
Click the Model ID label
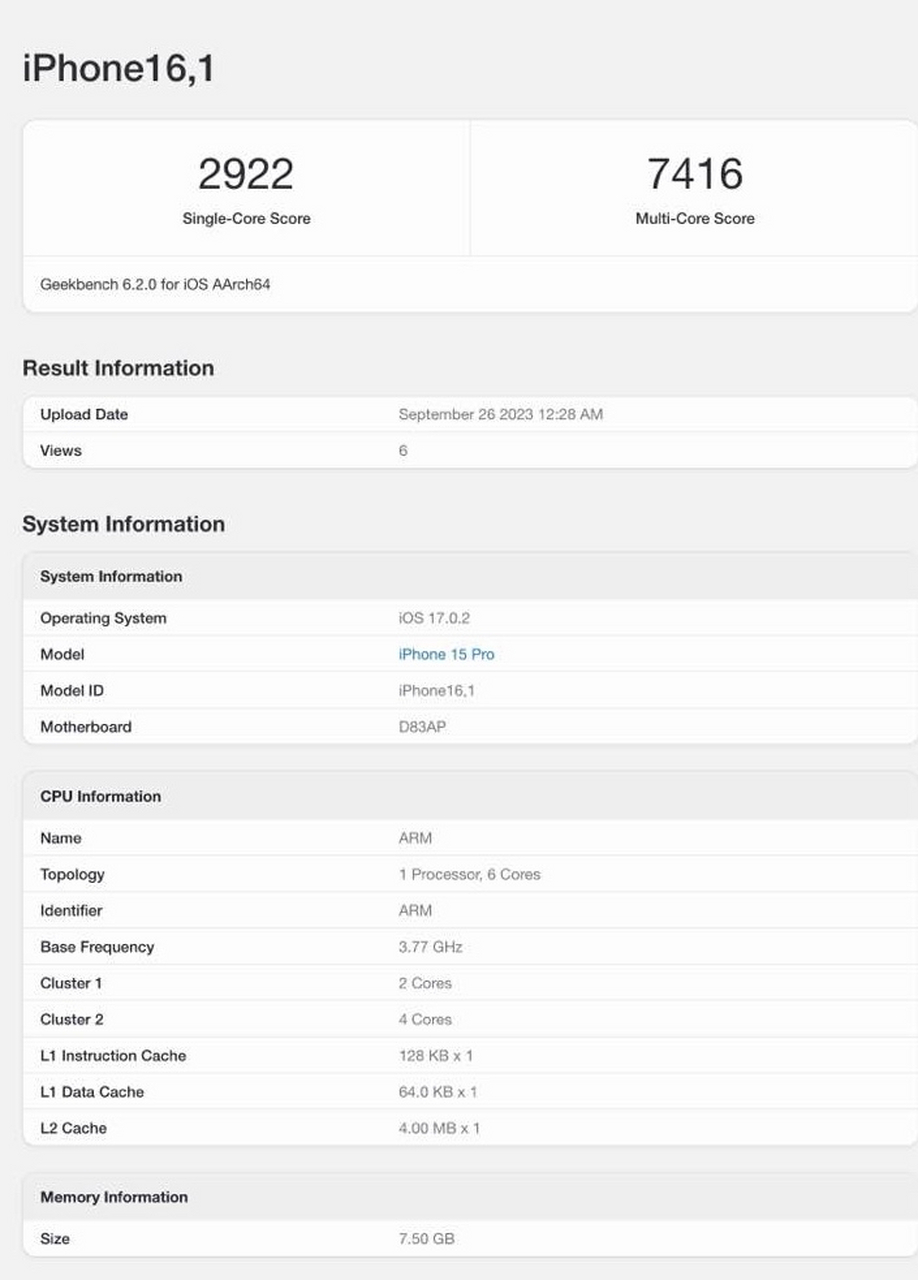72,690
